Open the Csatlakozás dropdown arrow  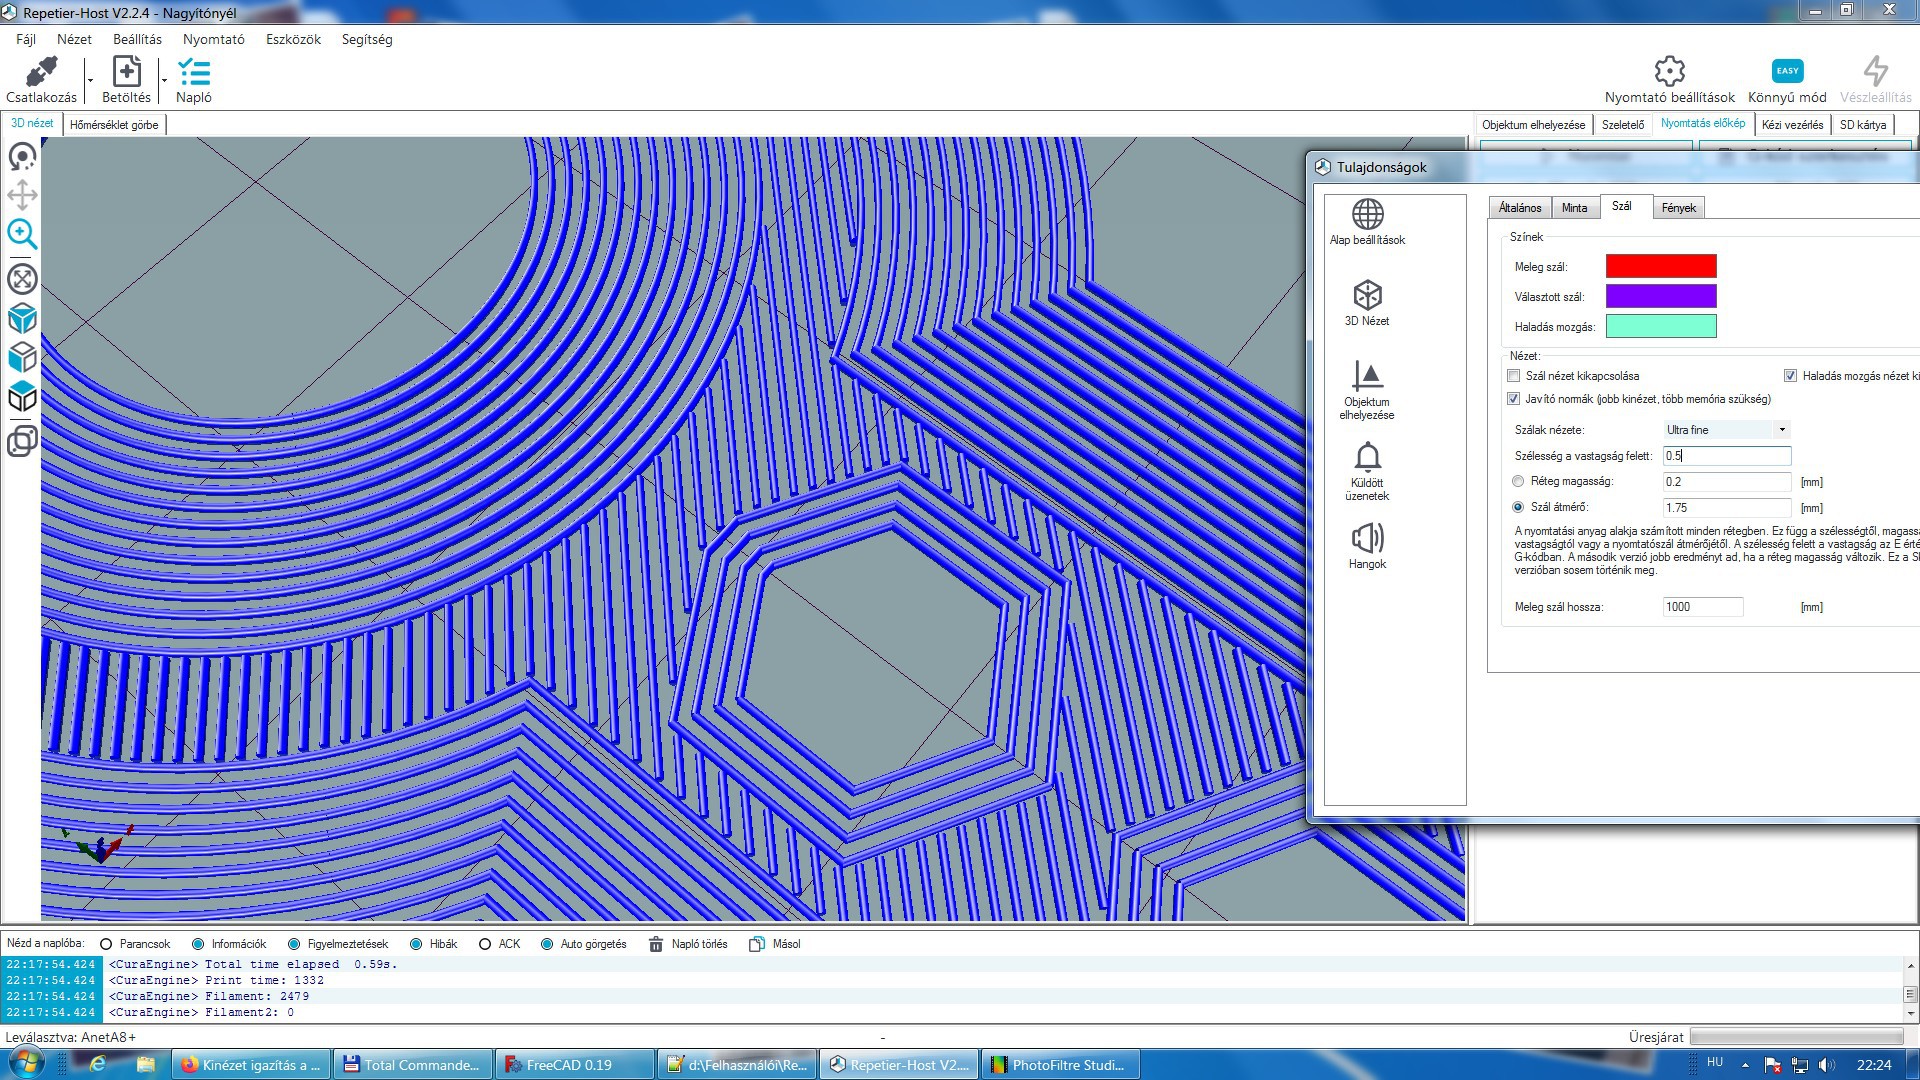(x=90, y=80)
